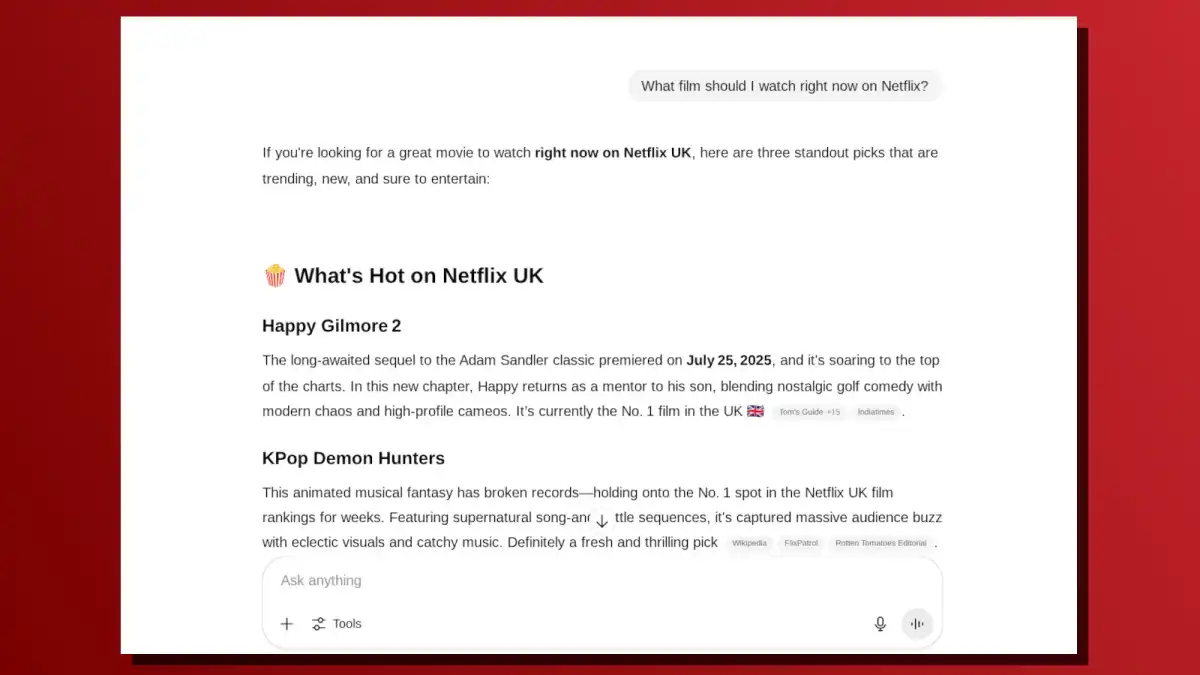Viewport: 1200px width, 675px height.
Task: Click the What's Hot on Netflix UK heading
Action: click(x=418, y=276)
